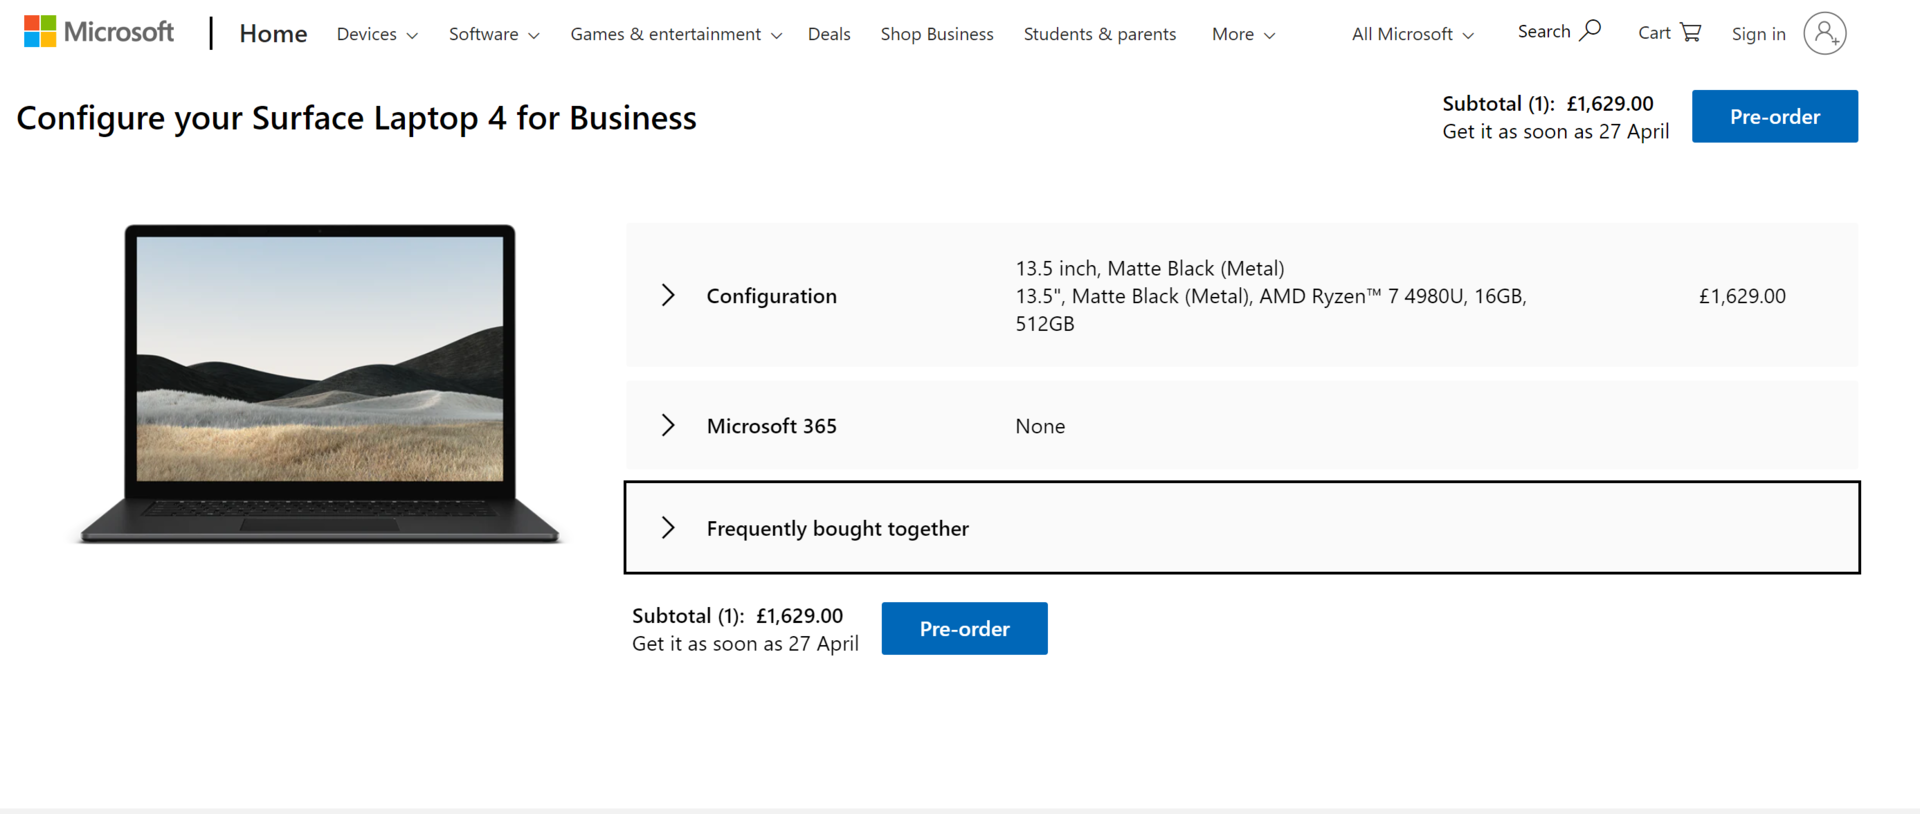Open the All Microsoft dropdown

click(1413, 34)
